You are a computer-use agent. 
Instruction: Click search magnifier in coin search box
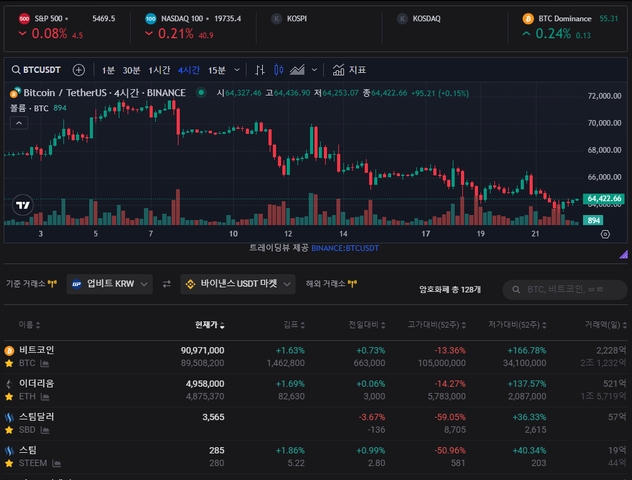516,289
